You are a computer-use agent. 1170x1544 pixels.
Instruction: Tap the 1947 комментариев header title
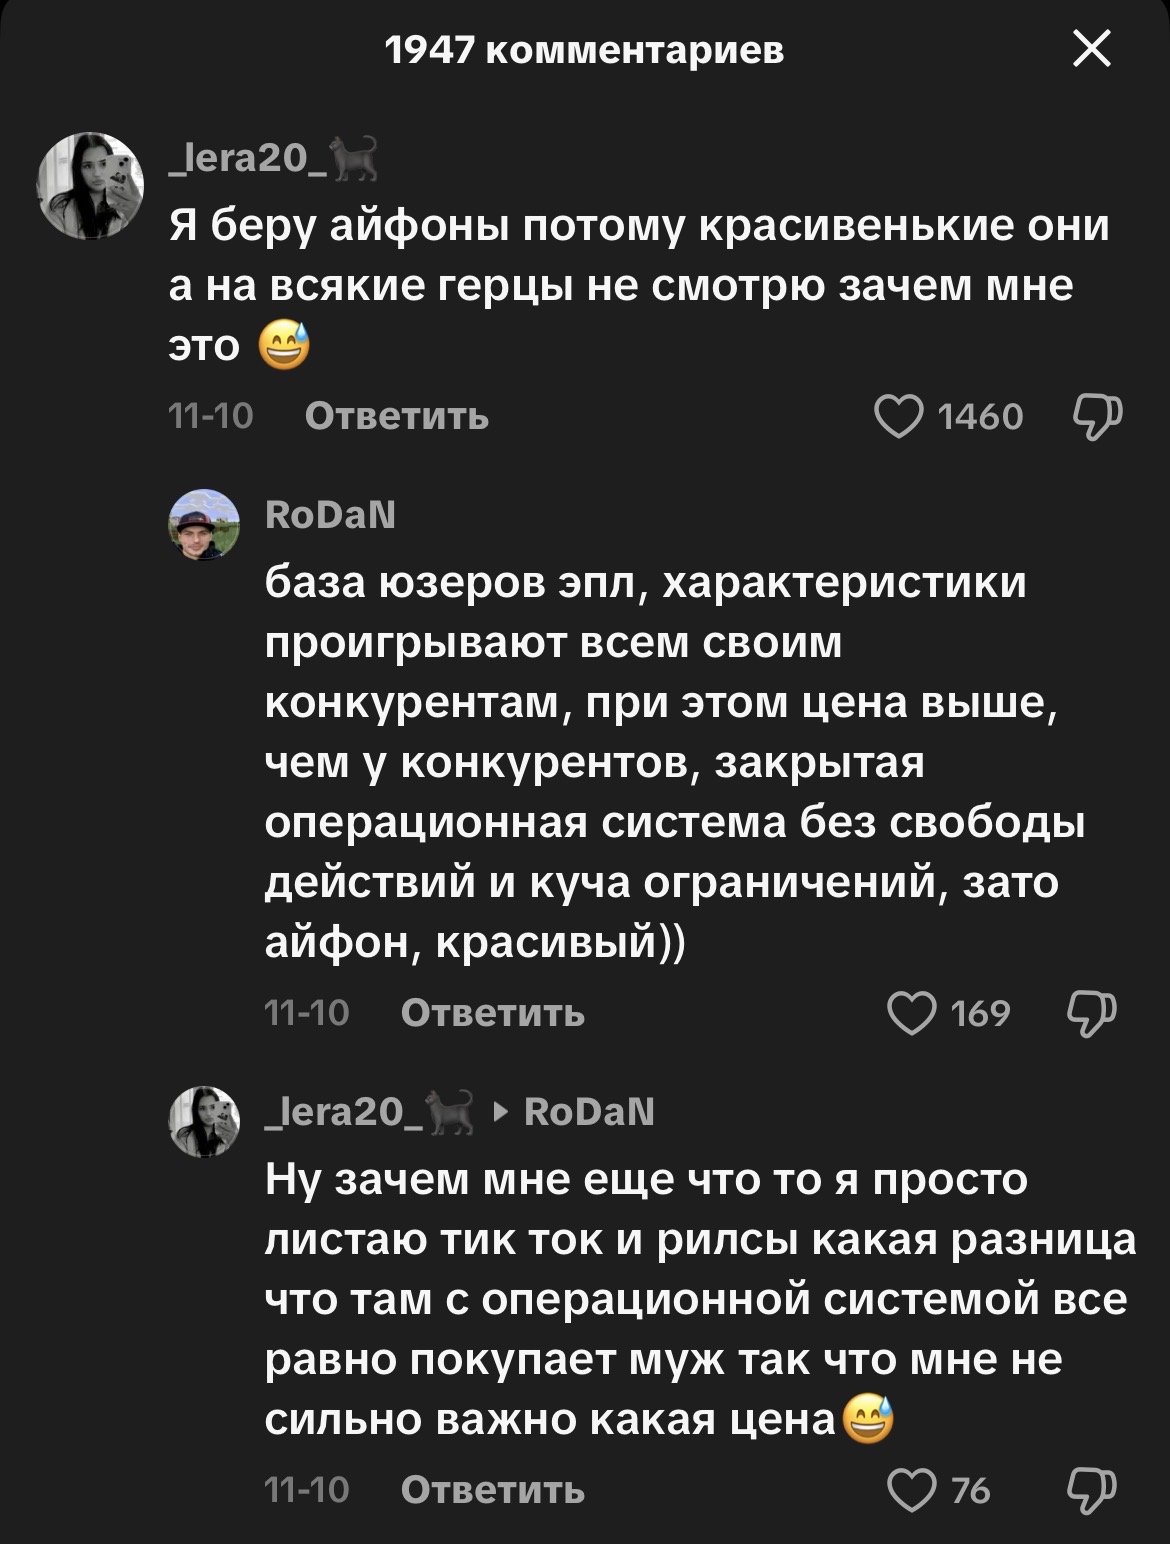coord(585,50)
